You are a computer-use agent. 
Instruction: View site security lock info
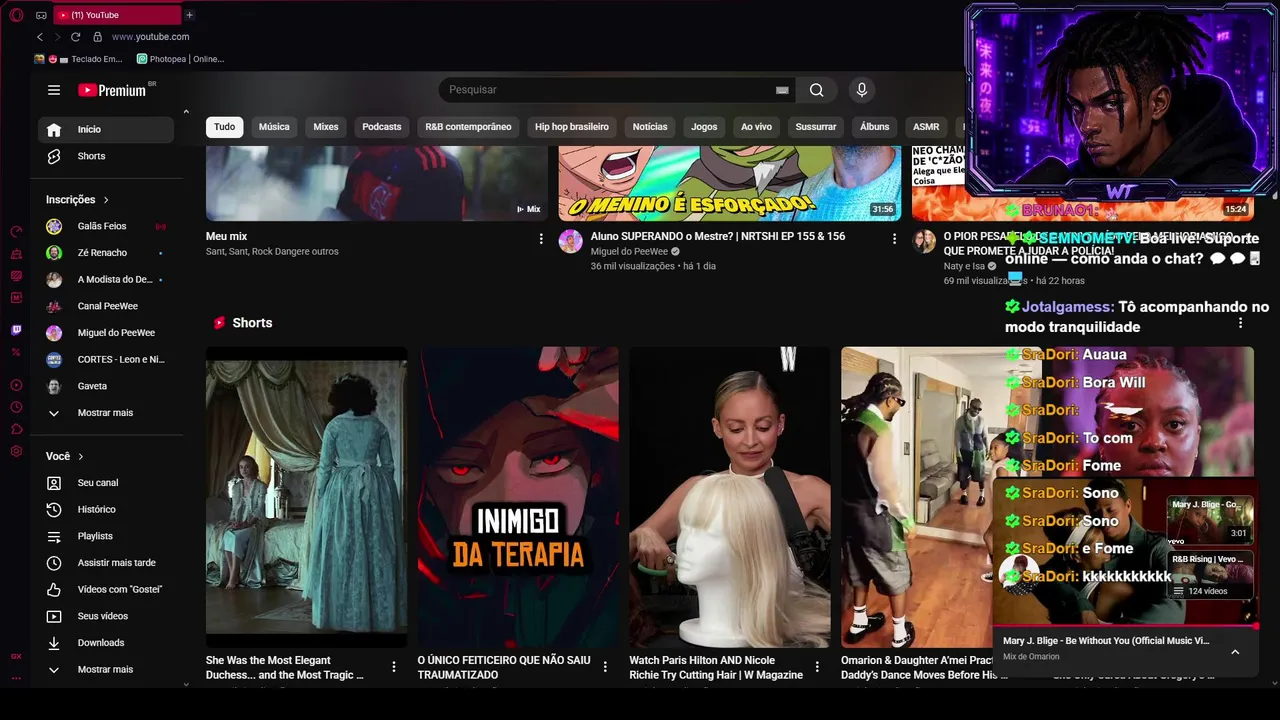pos(97,37)
